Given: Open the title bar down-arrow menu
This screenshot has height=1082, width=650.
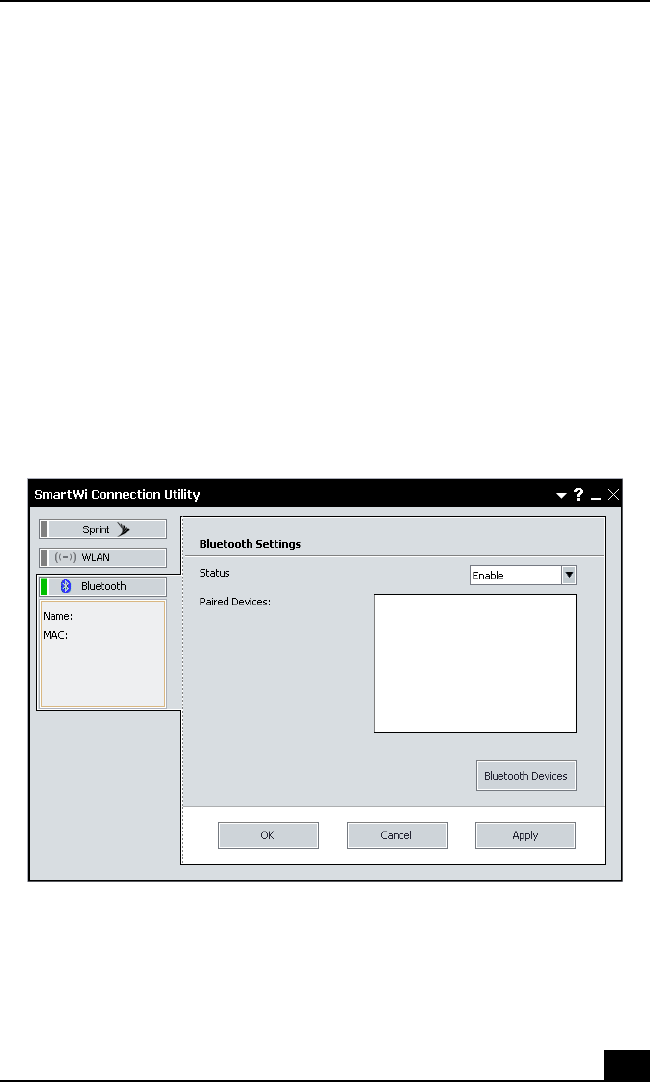Looking at the screenshot, I should (x=561, y=495).
